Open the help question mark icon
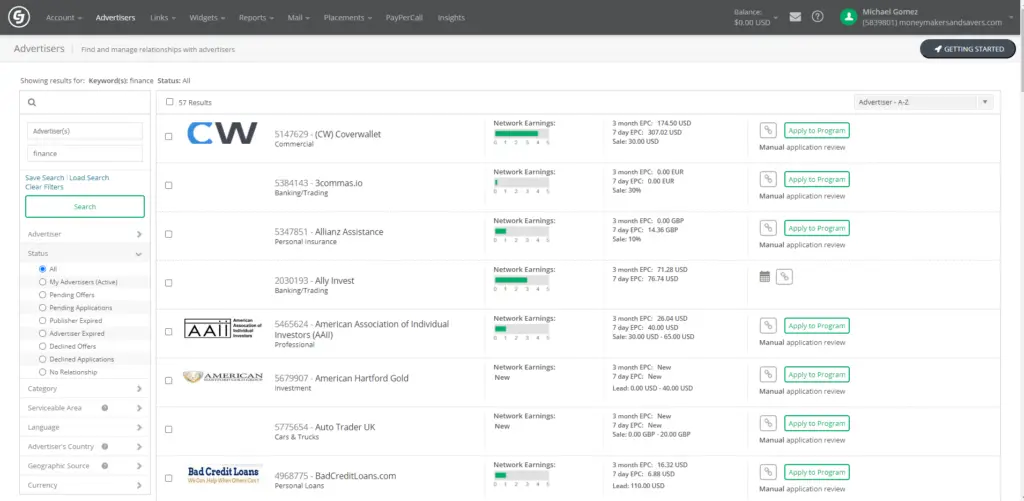Image resolution: width=1024 pixels, height=501 pixels. [x=817, y=17]
